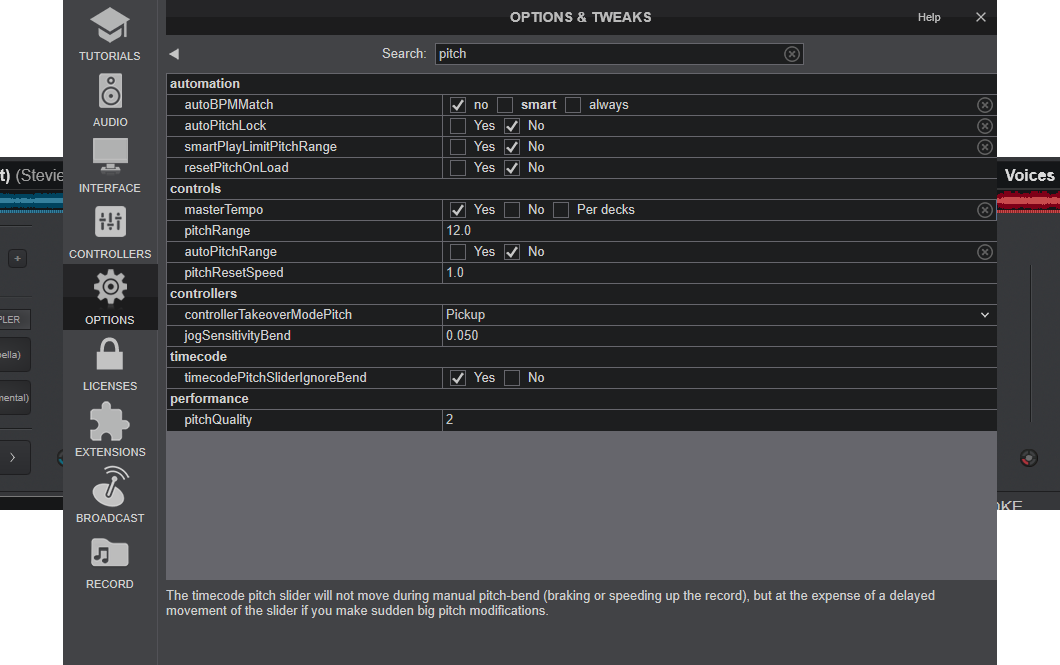Screen dimensions: 1060x665
Task: Set masterTempo to Per decks
Action: (x=561, y=210)
